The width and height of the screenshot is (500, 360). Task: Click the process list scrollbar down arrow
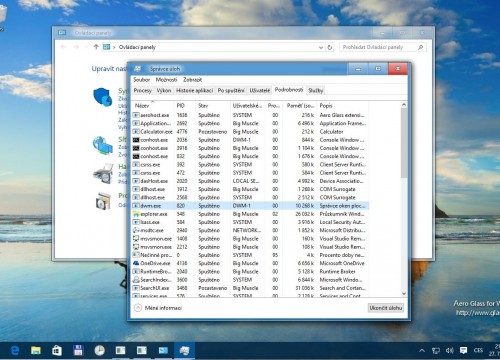(x=404, y=294)
